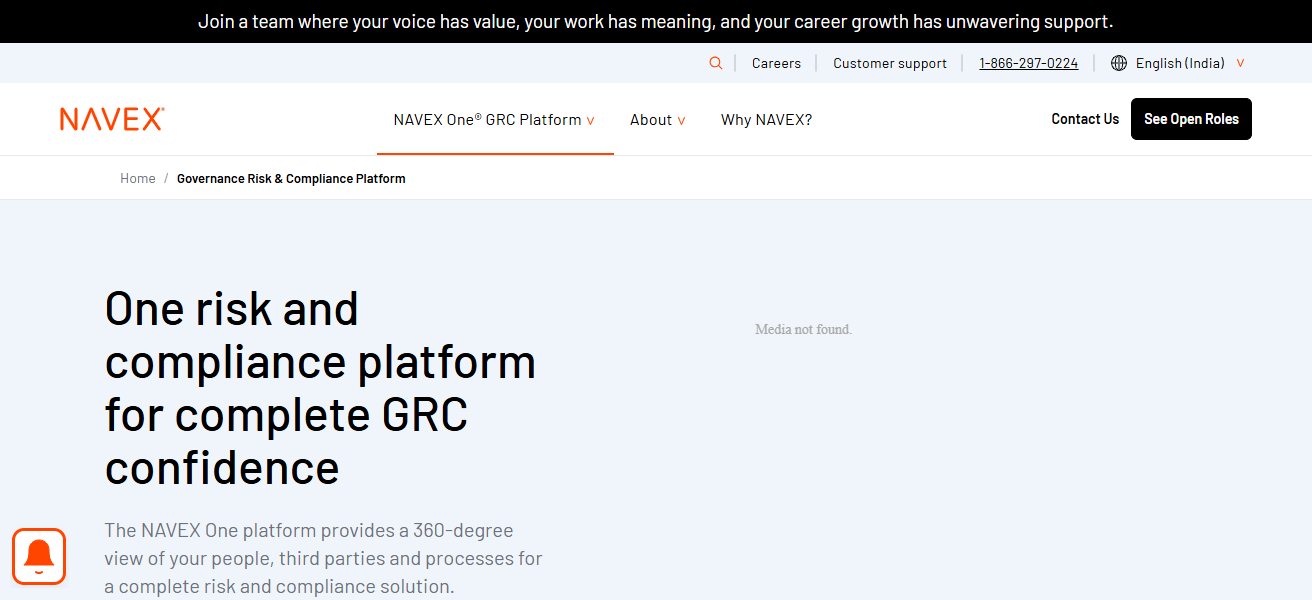
Task: Click chevron beside NAVEX One GRC Platform
Action: click(x=591, y=121)
